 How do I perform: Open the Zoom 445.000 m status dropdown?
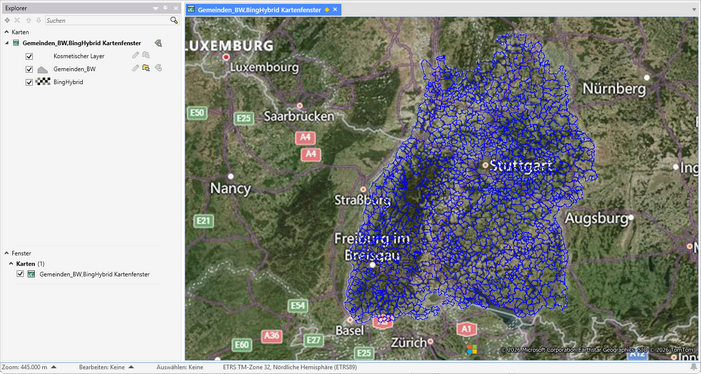pyautogui.click(x=54, y=367)
